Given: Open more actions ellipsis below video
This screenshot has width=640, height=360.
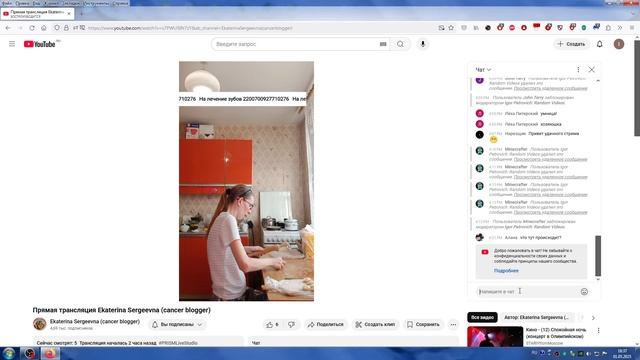Looking at the screenshot, I should (x=453, y=324).
